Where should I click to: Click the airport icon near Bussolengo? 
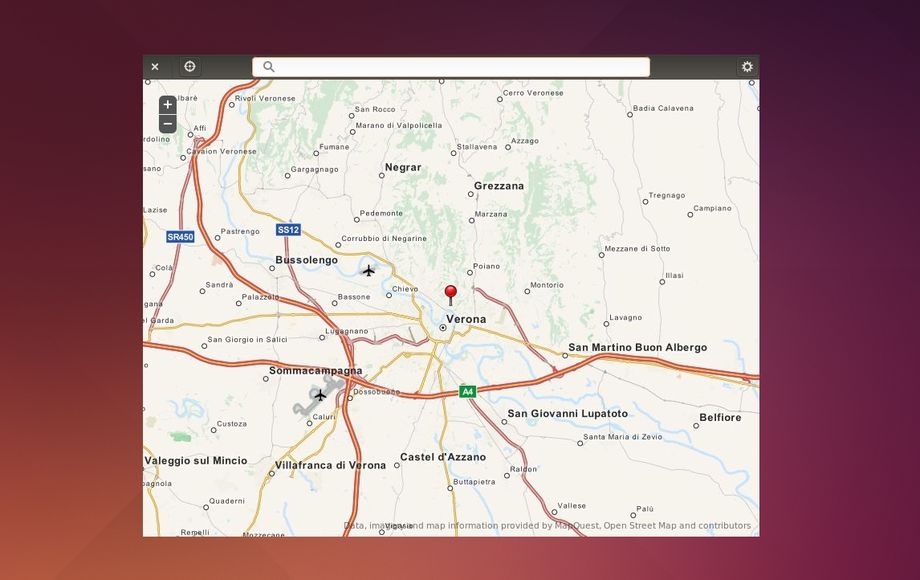click(x=368, y=270)
